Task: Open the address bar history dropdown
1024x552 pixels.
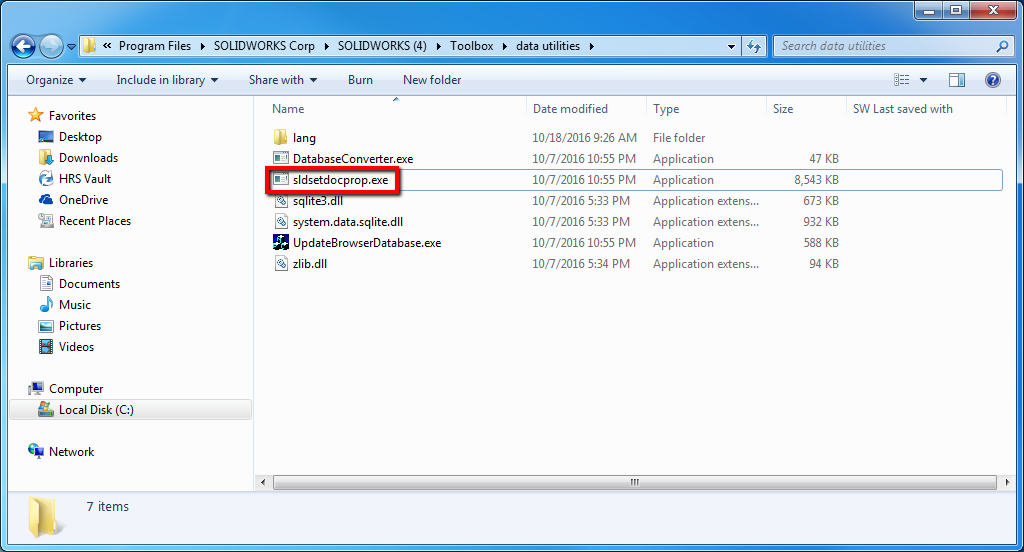Action: coord(731,46)
